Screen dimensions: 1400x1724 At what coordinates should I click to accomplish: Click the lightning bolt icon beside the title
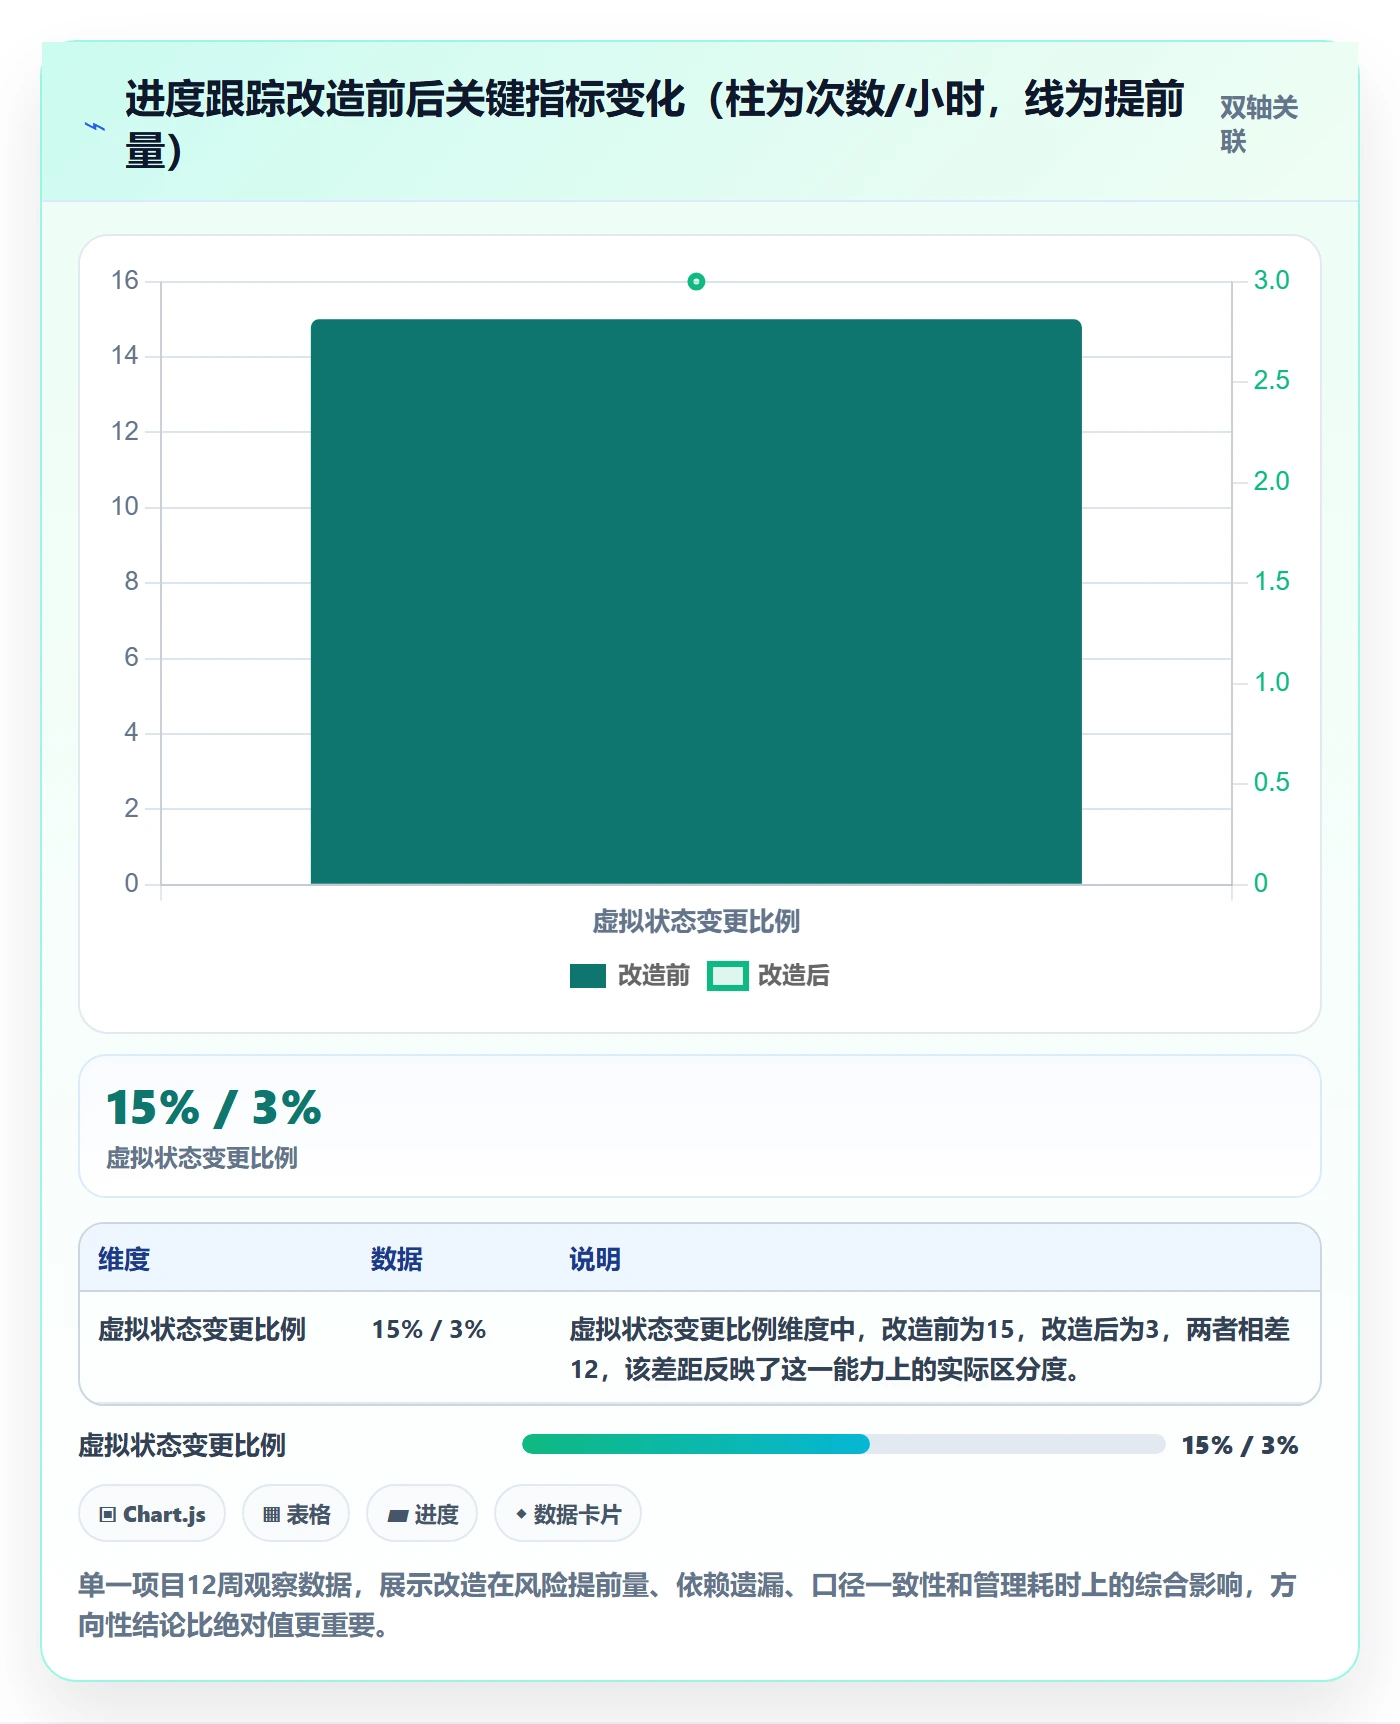[x=95, y=127]
